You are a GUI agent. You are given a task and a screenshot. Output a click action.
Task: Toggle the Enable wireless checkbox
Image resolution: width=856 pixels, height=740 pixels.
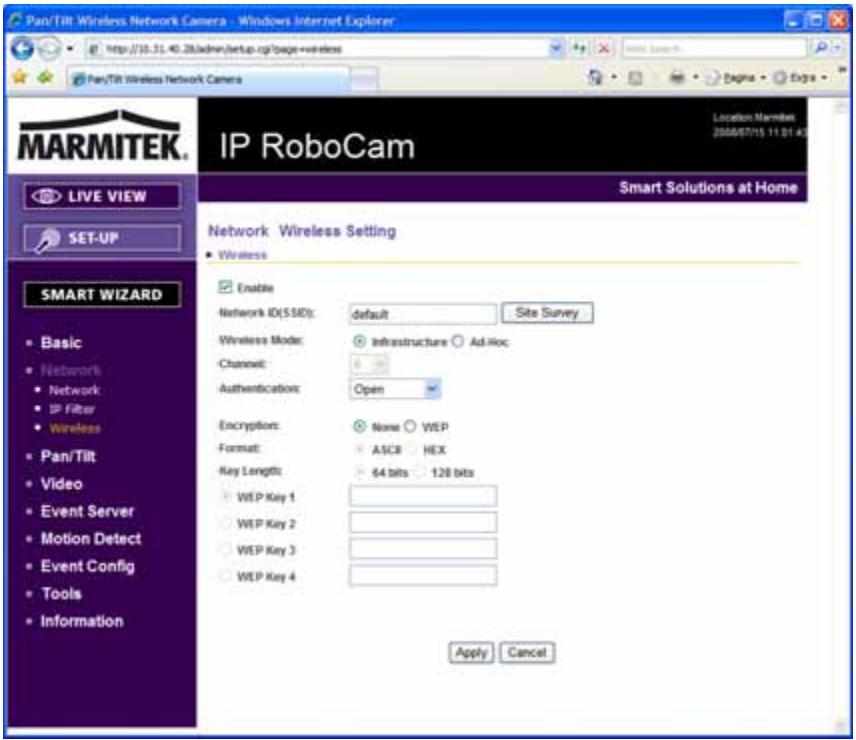(x=225, y=287)
